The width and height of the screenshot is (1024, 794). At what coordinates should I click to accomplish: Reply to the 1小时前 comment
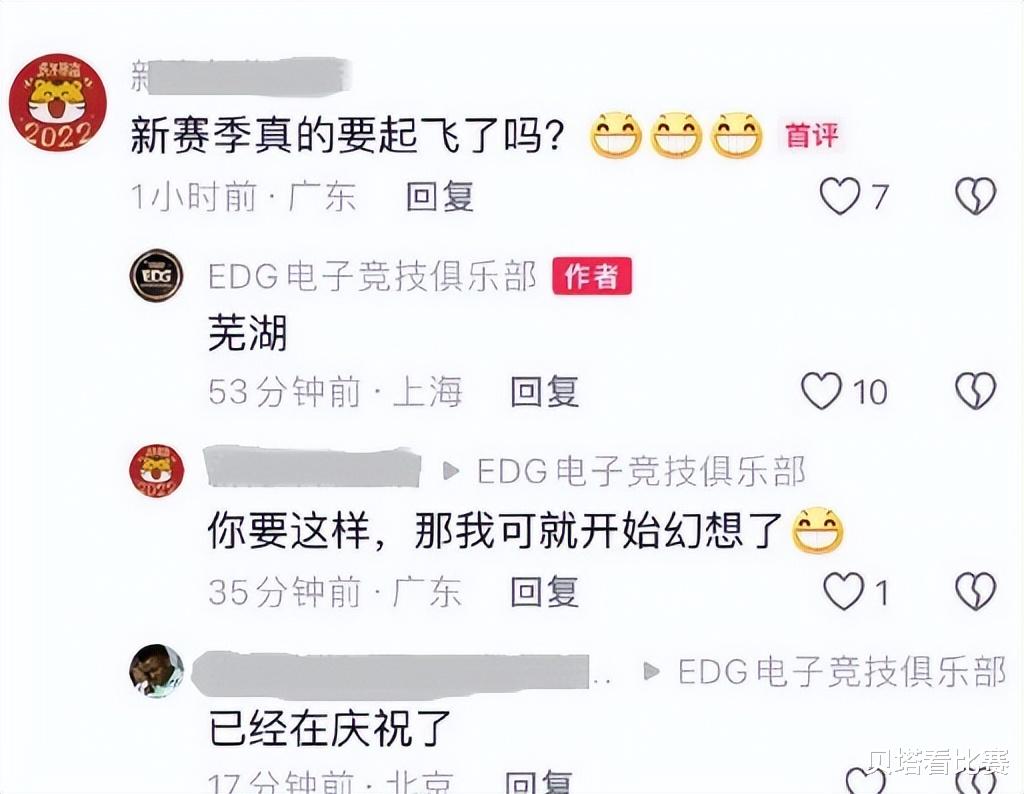(440, 197)
